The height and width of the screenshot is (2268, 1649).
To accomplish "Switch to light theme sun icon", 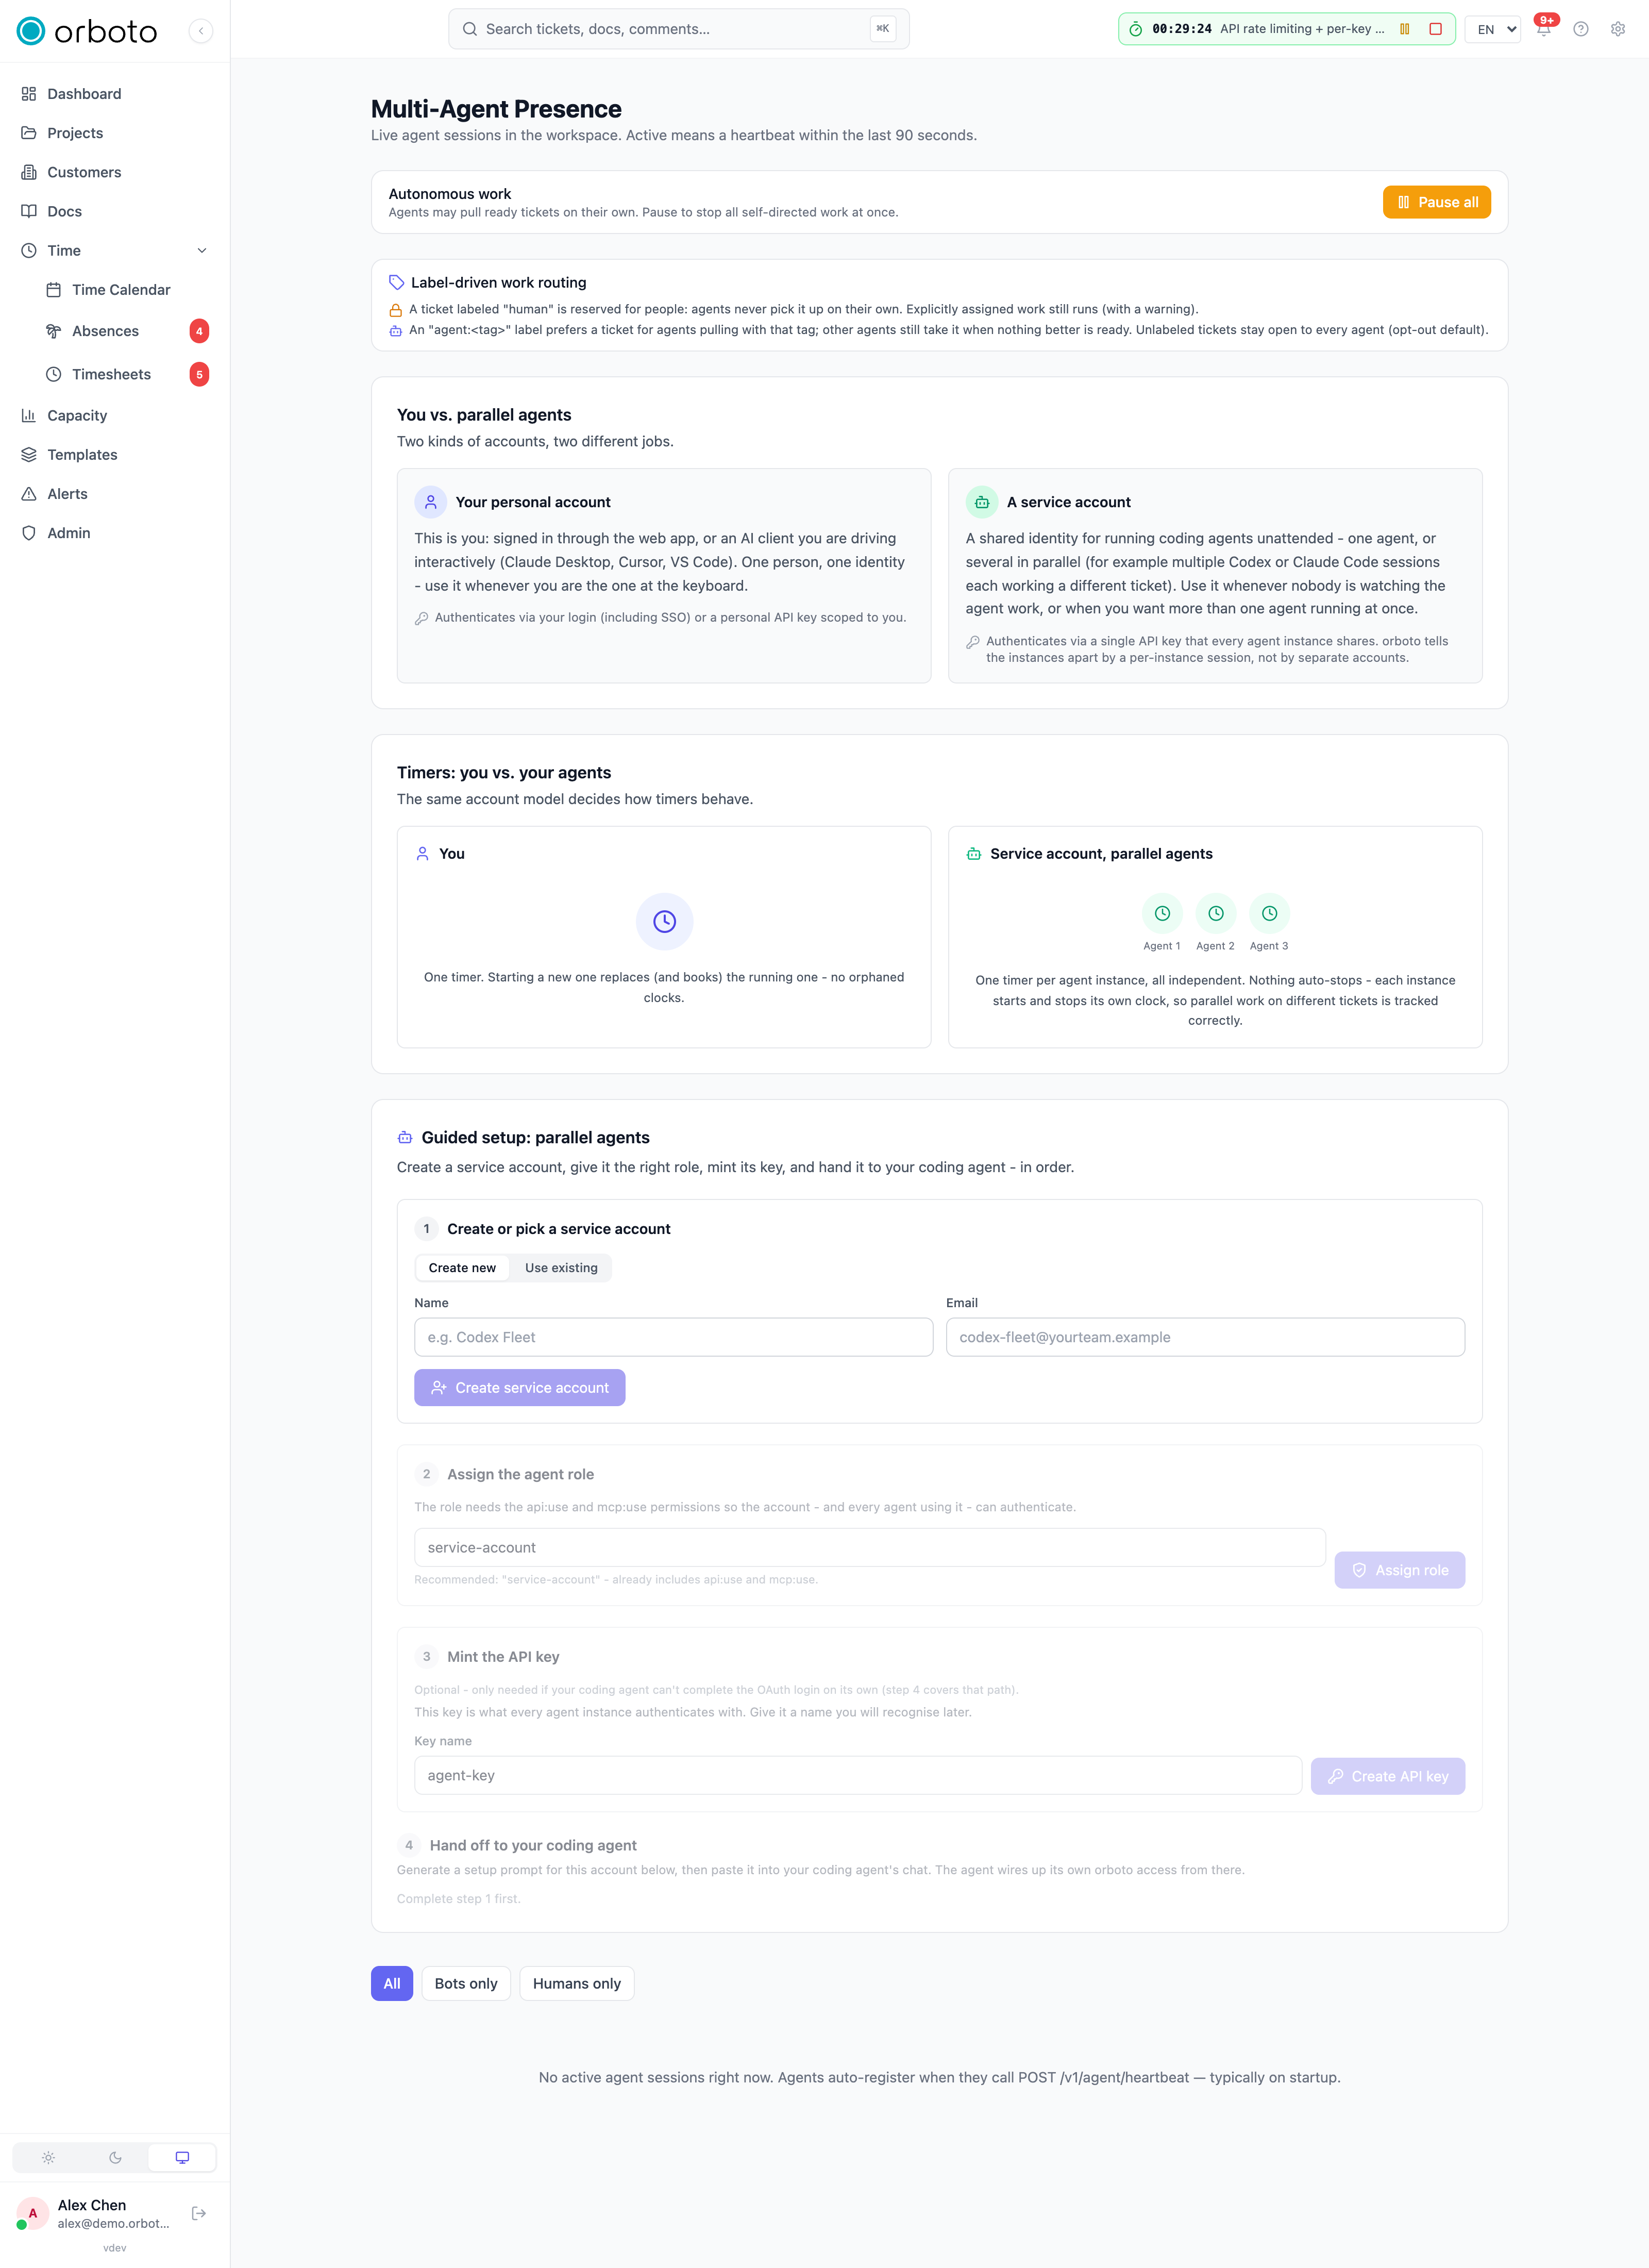I will (48, 2157).
